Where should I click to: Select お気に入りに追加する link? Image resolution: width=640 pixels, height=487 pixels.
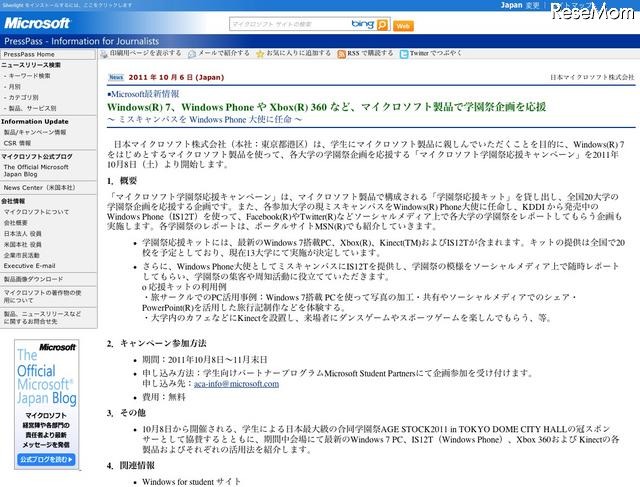tap(299, 53)
